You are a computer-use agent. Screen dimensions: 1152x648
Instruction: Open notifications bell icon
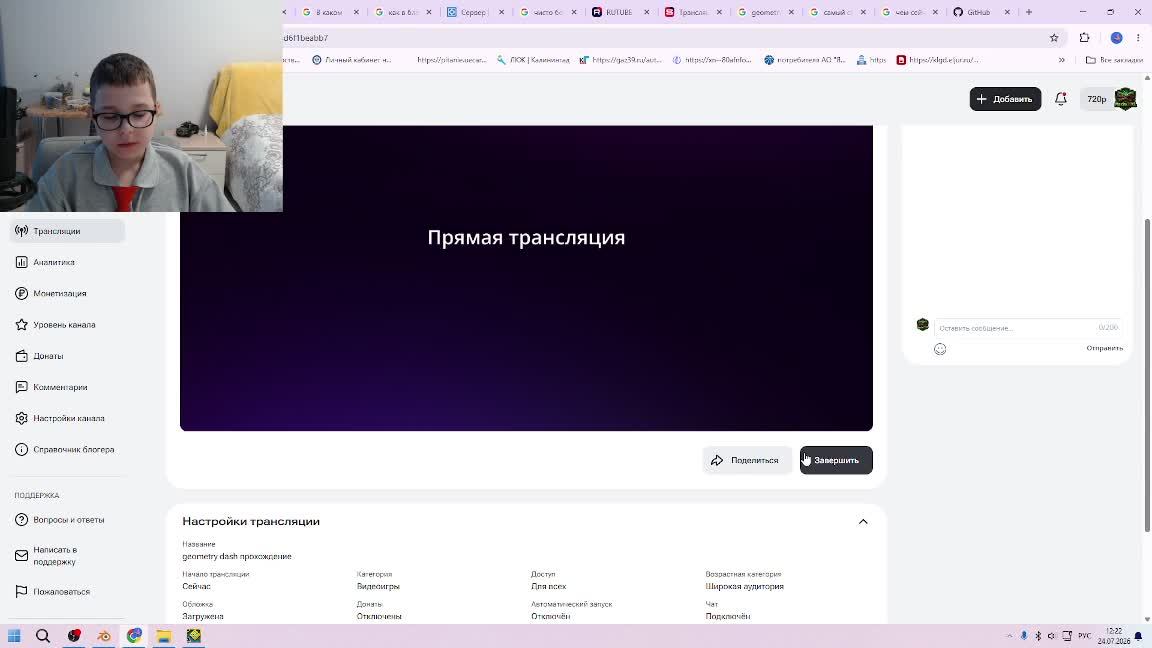1060,98
